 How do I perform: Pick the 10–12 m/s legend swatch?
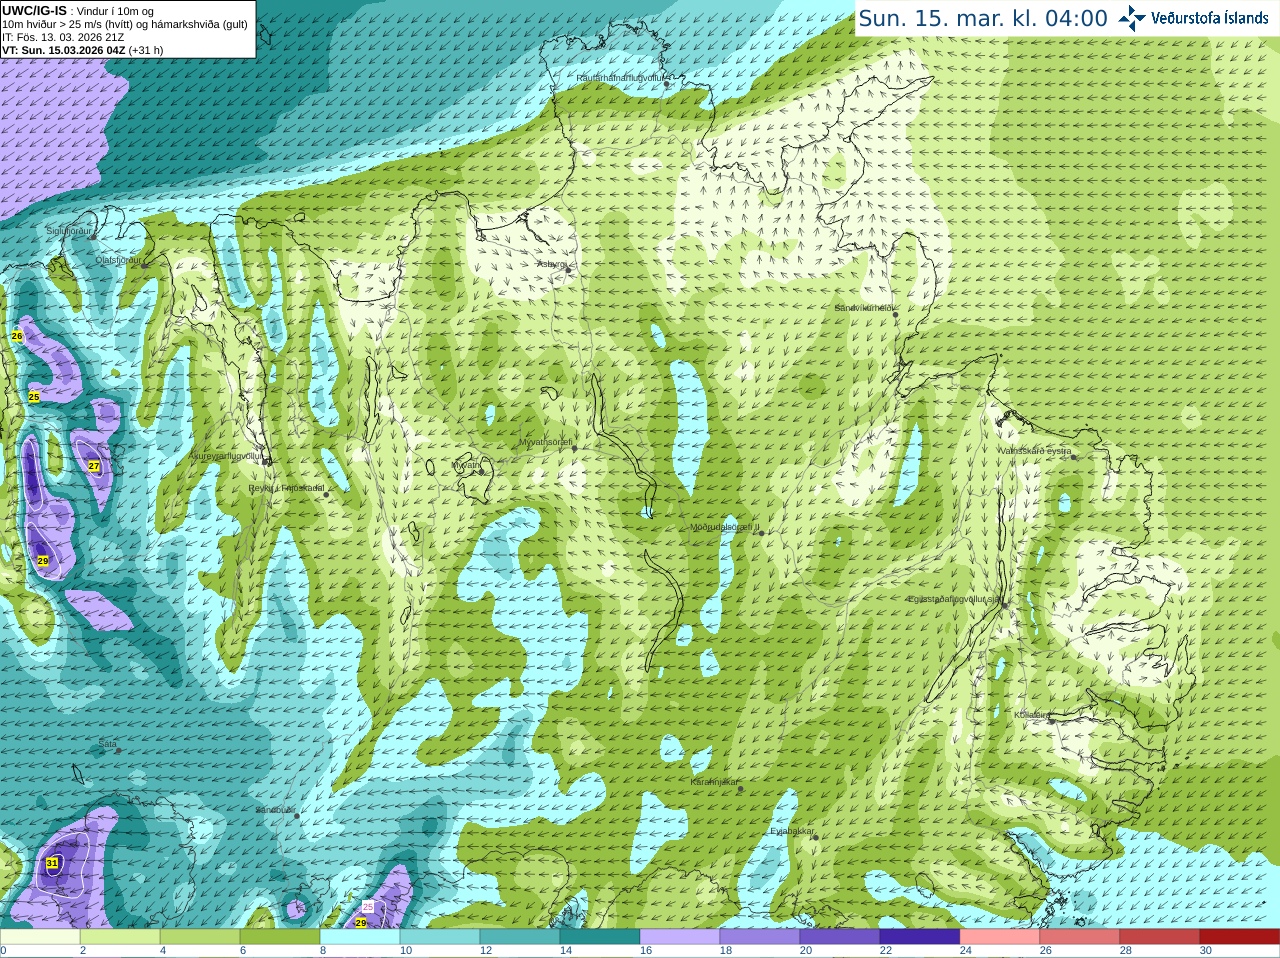[x=440, y=937]
